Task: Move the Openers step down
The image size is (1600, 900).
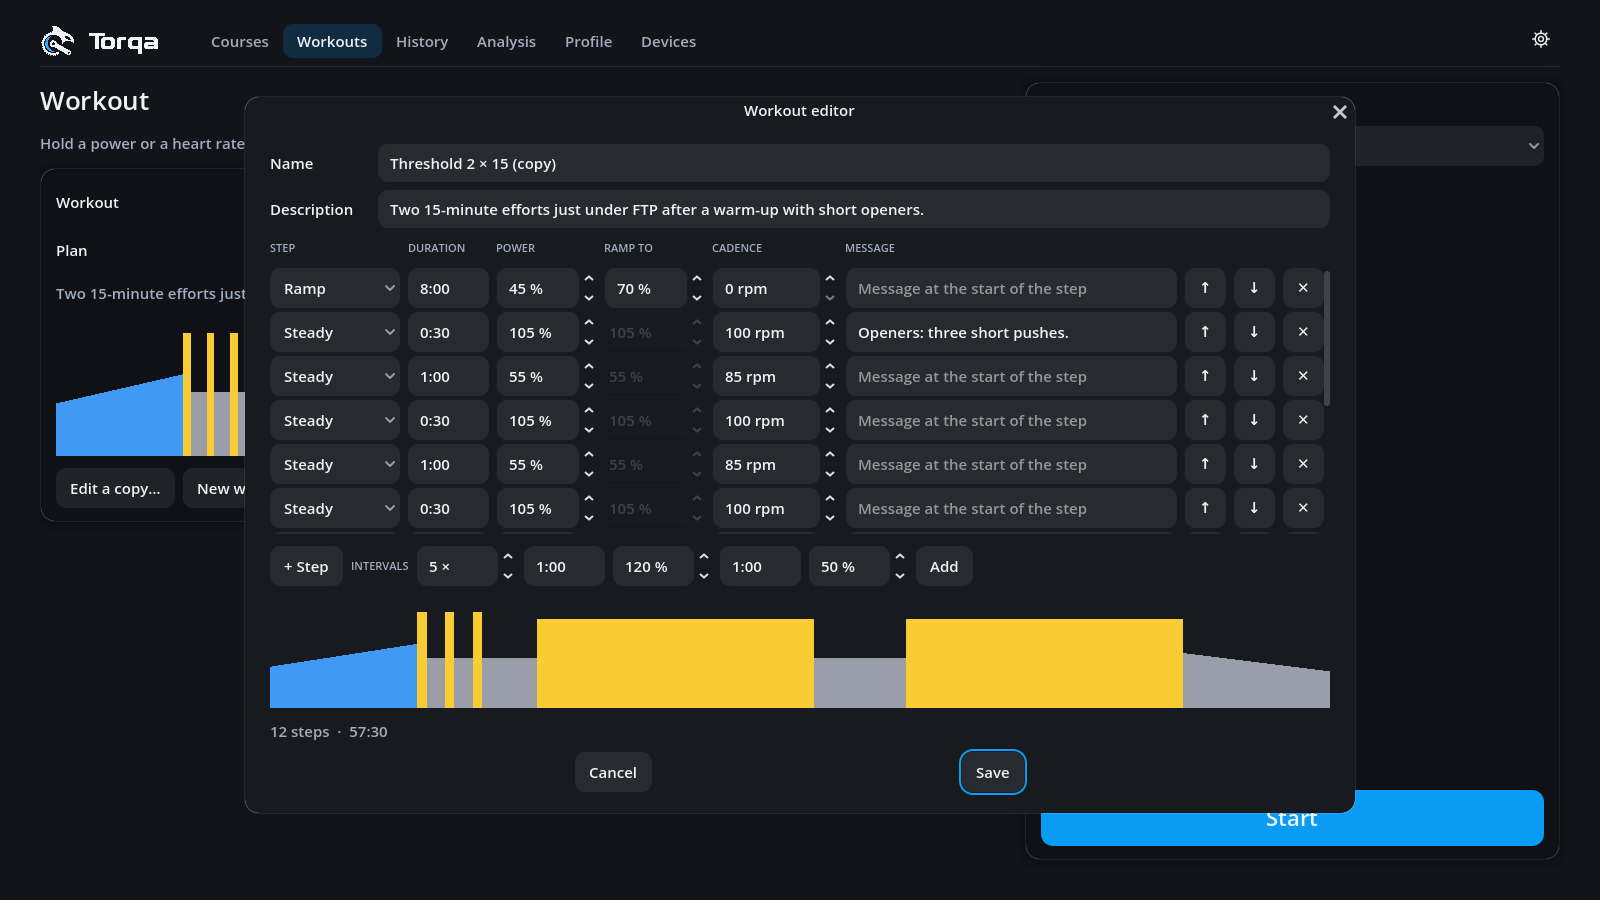Action: [1254, 332]
